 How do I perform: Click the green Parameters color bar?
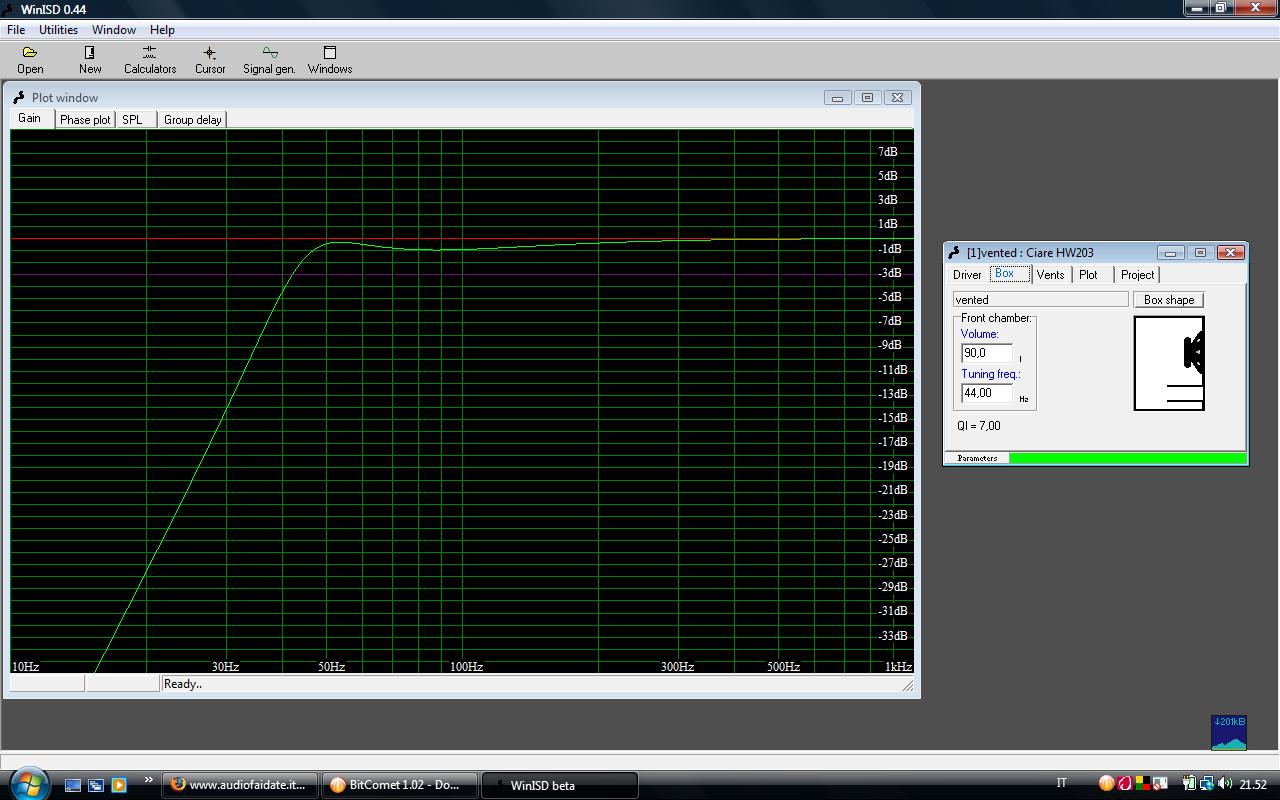(x=1127, y=458)
